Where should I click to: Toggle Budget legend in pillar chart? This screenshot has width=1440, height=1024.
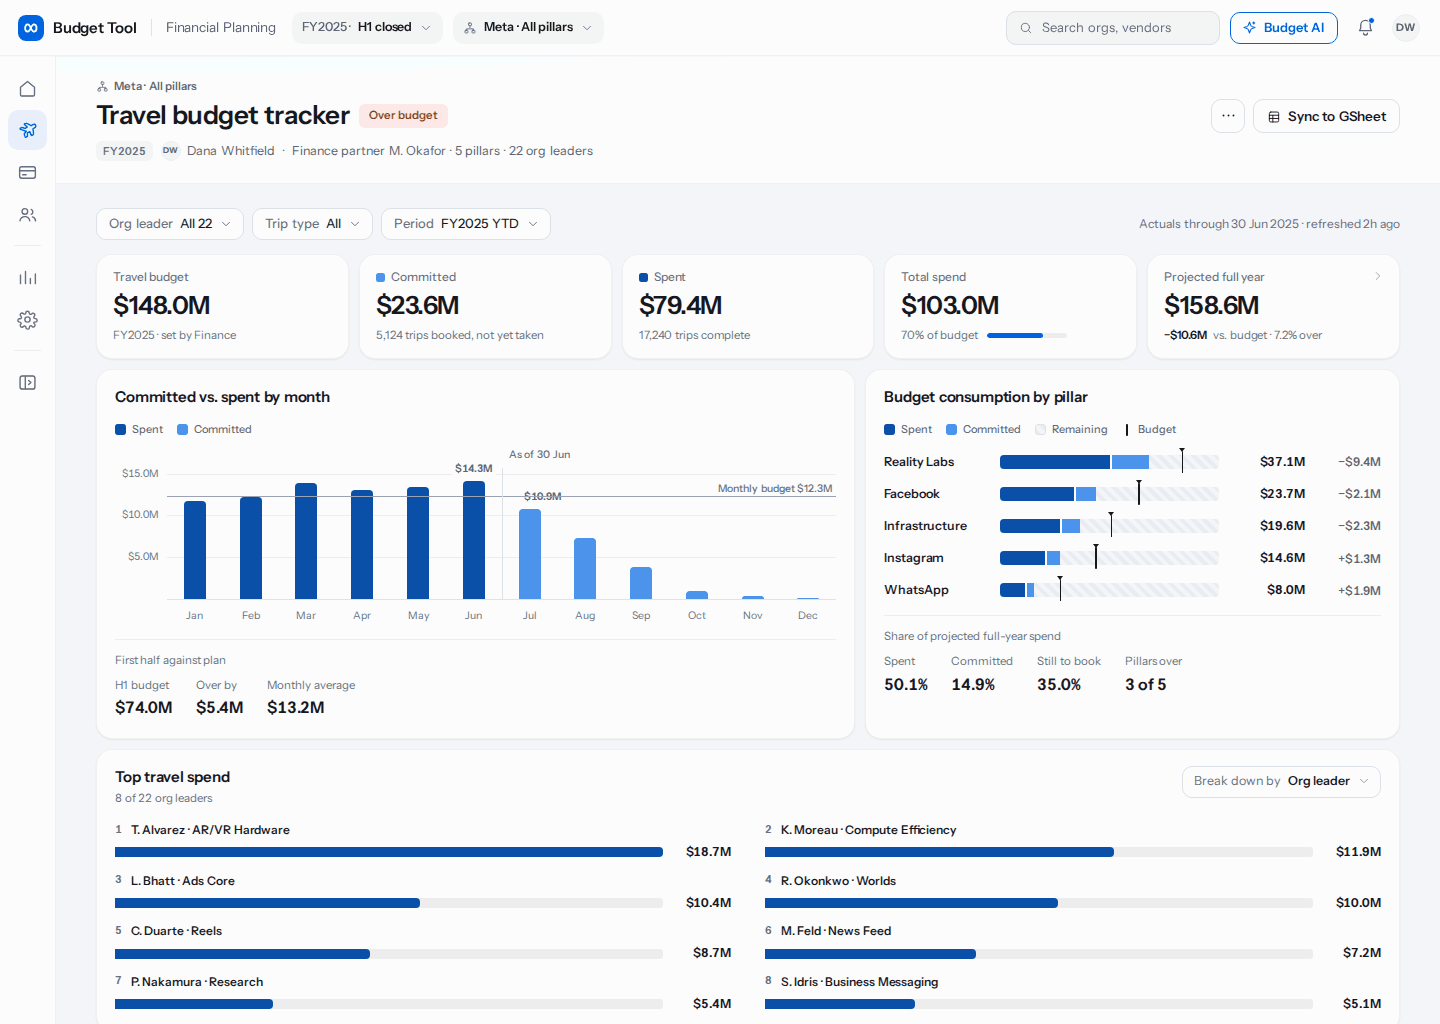point(1150,430)
